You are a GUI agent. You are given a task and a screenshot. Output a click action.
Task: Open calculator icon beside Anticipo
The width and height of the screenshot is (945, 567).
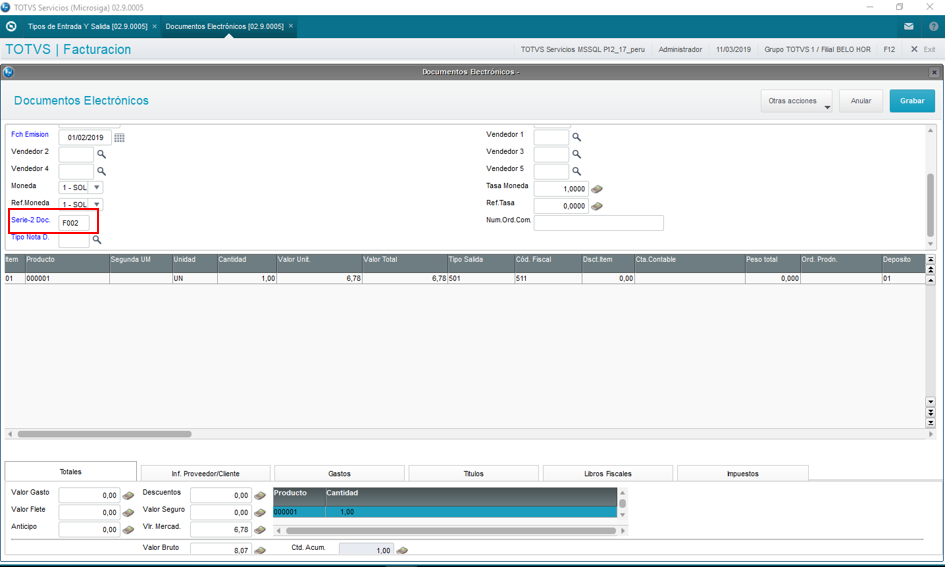pyautogui.click(x=128, y=530)
